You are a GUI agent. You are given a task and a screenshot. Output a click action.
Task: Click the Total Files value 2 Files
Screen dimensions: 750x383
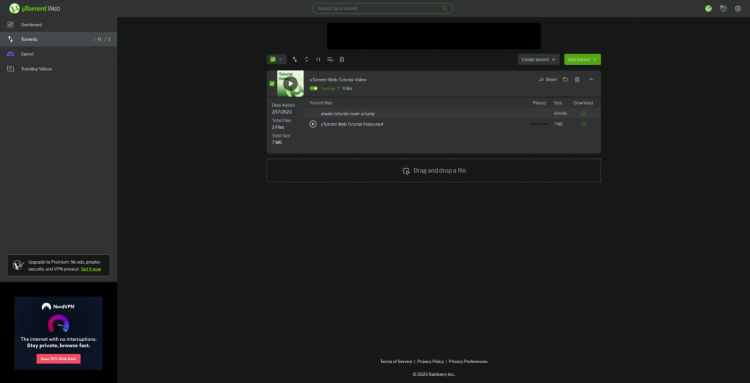(x=278, y=127)
